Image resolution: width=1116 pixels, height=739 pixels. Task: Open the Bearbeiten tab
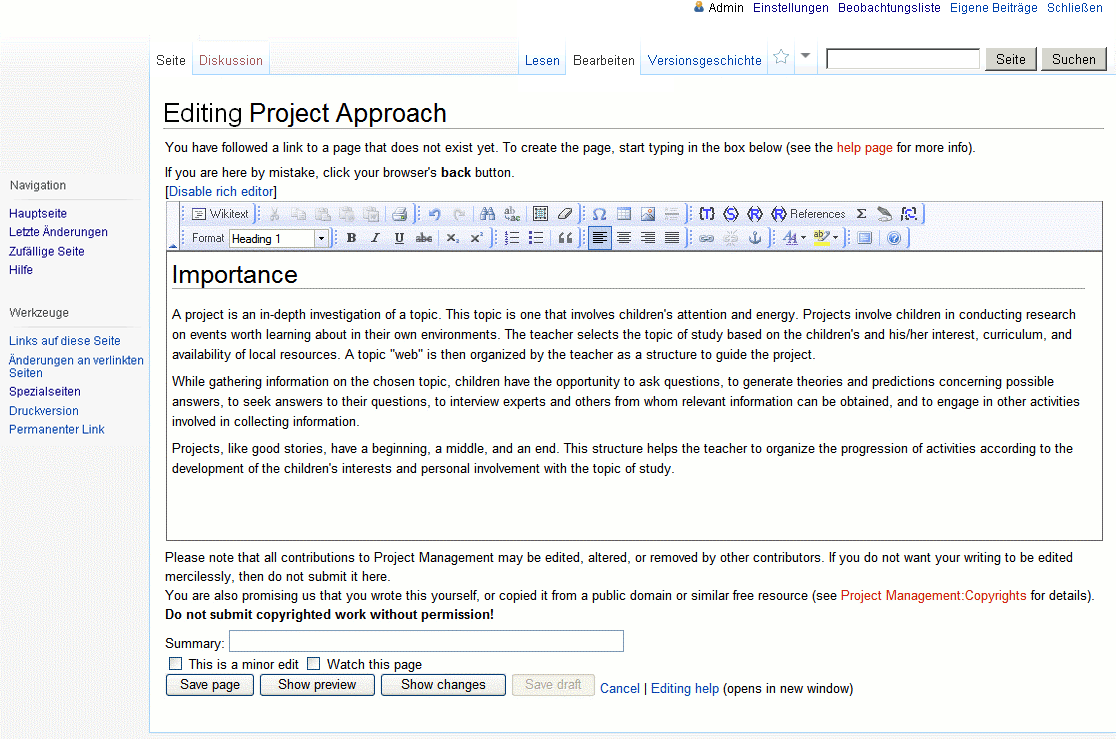click(x=604, y=61)
